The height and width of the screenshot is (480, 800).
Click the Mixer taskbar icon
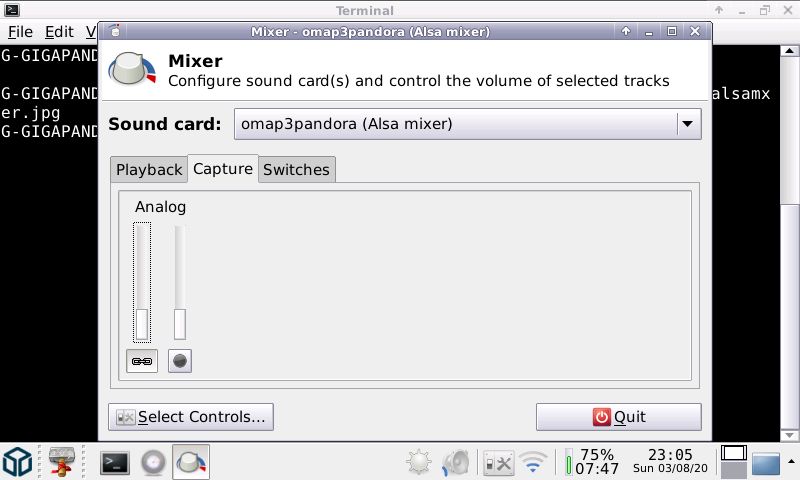click(191, 462)
